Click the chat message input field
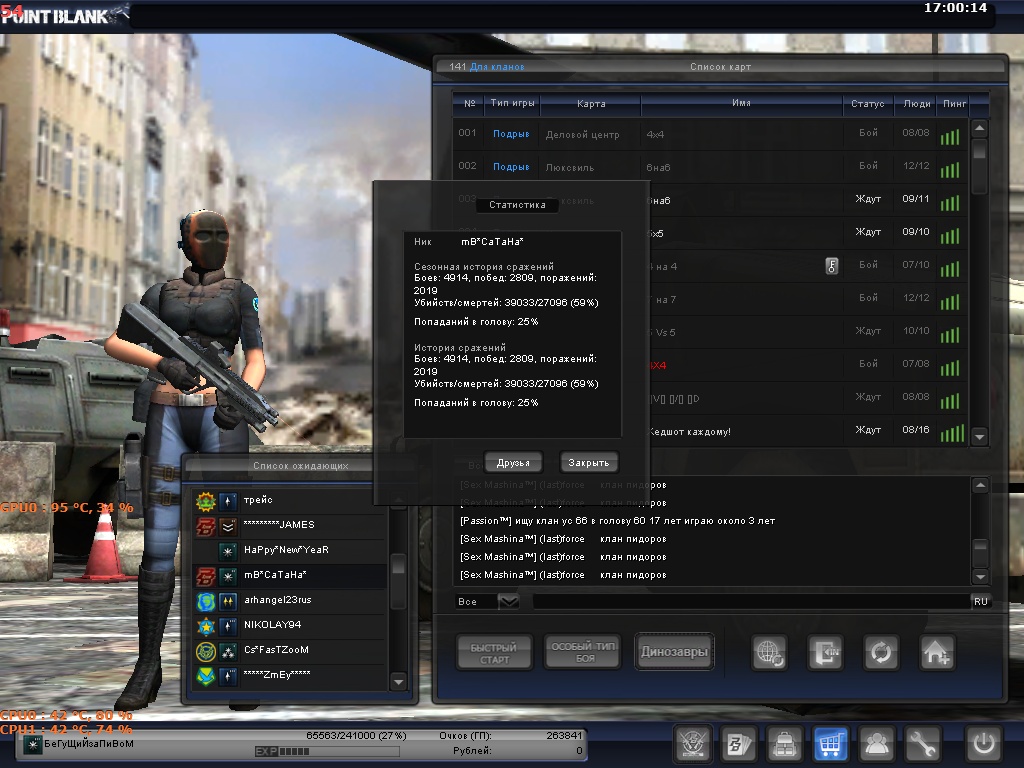Viewport: 1024px width, 768px height. coord(751,601)
